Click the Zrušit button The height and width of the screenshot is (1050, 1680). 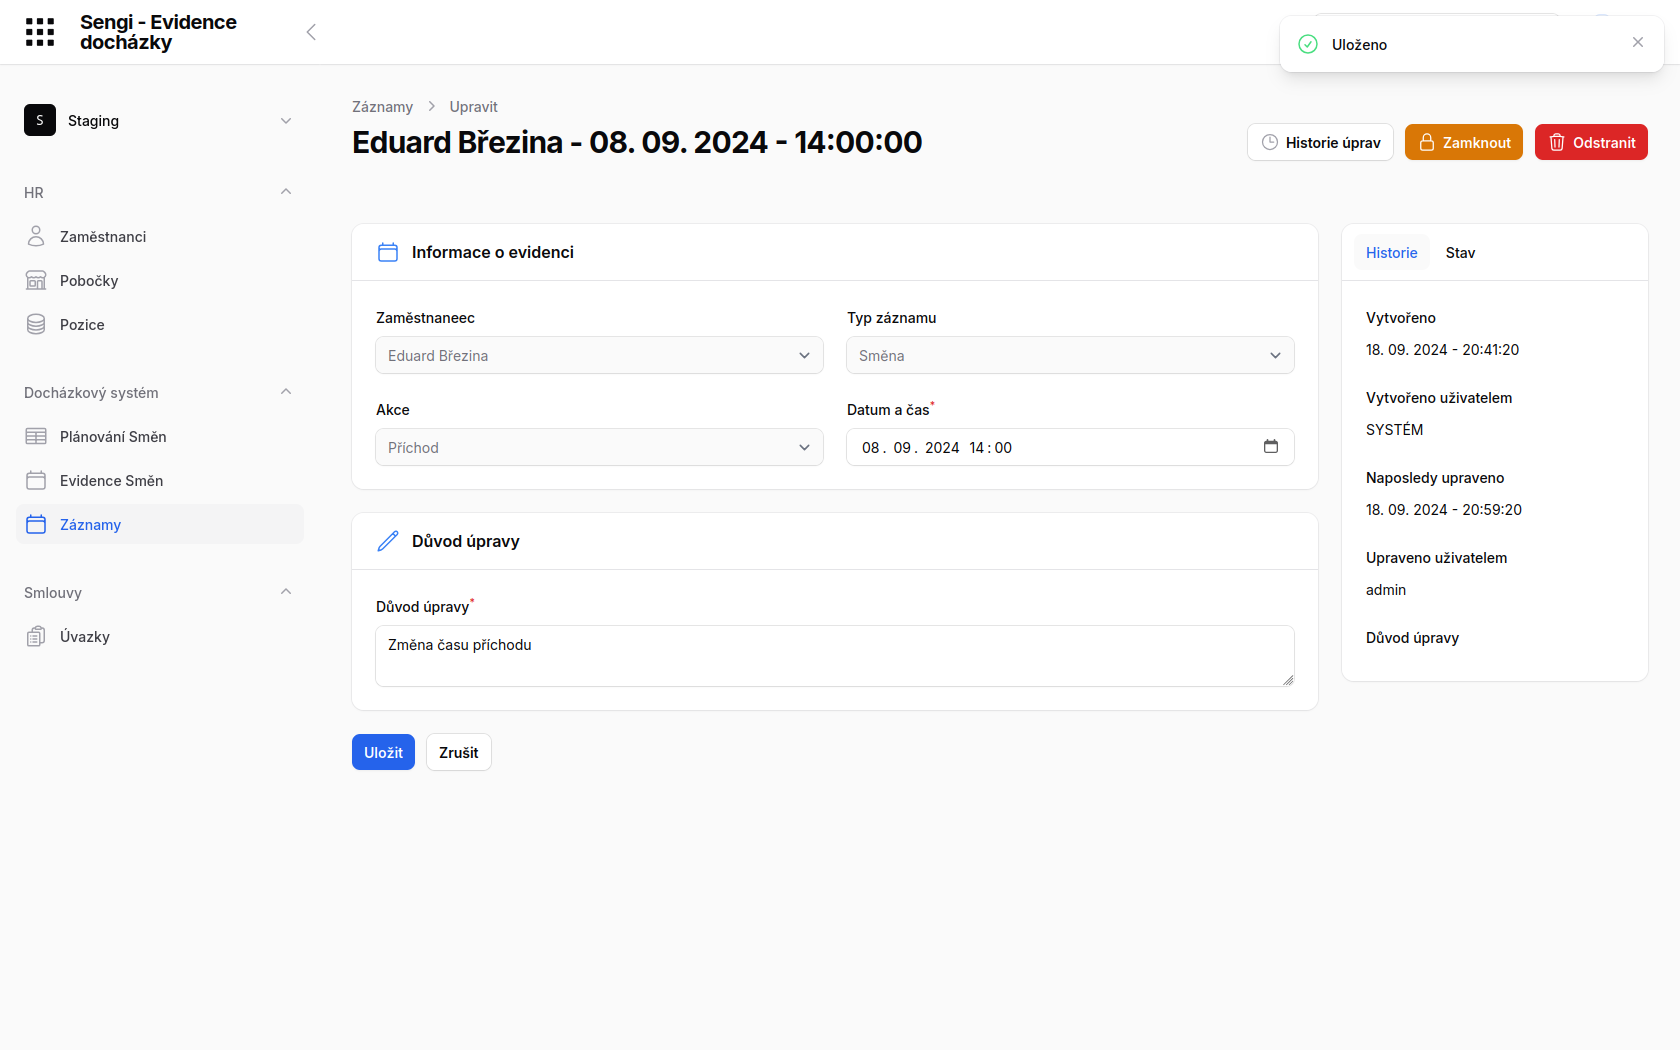[459, 752]
